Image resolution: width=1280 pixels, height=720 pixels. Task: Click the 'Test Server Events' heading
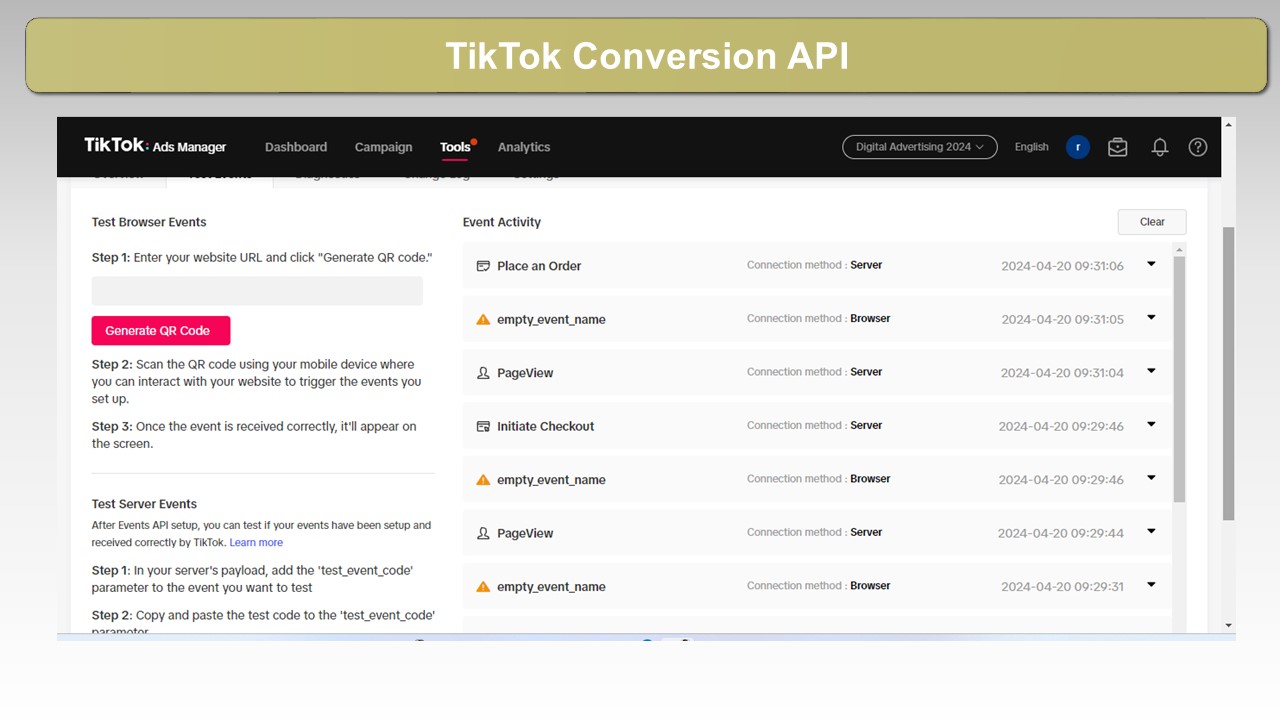pyautogui.click(x=144, y=504)
